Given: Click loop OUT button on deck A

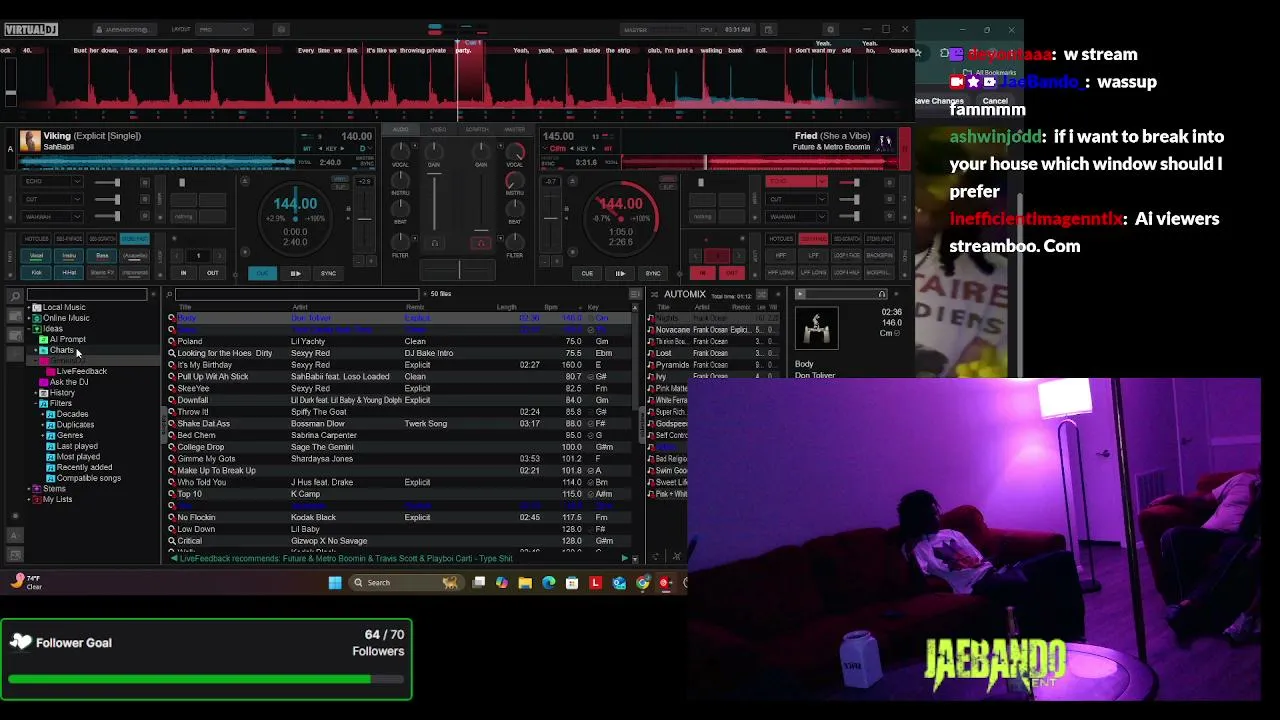Looking at the screenshot, I should point(212,273).
